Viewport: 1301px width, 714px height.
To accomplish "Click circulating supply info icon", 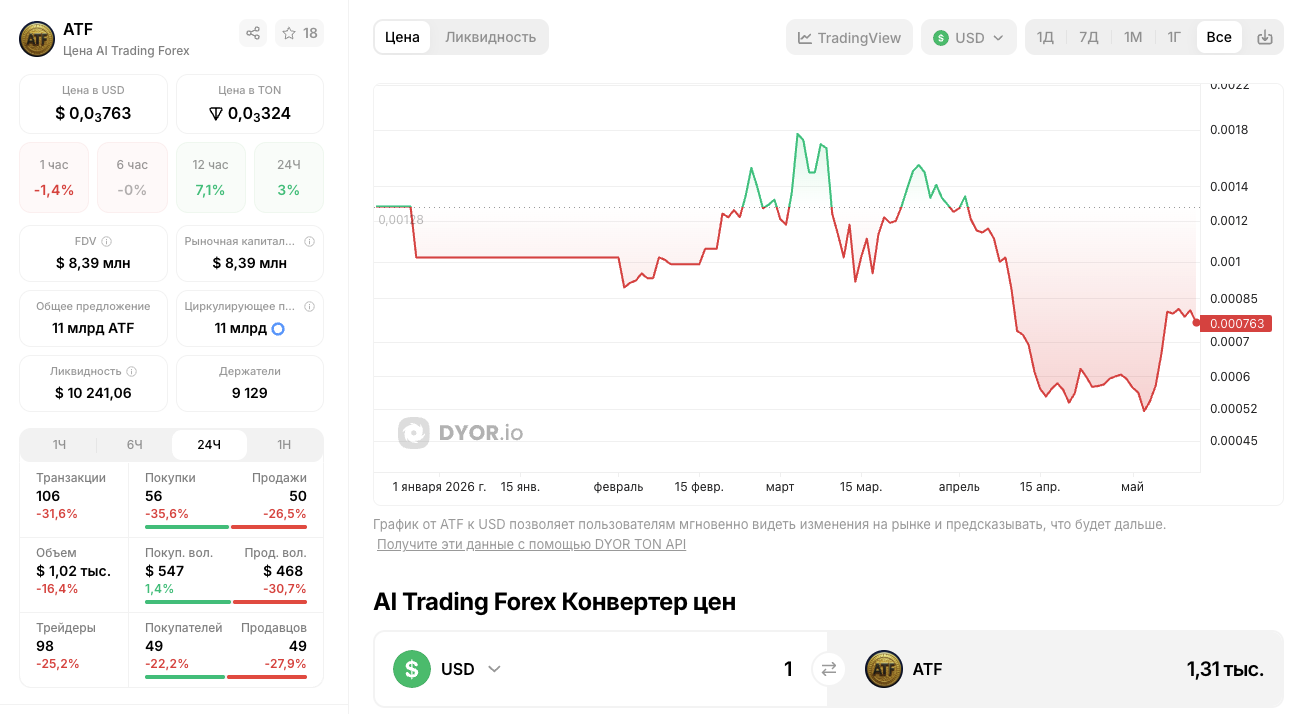I will pos(309,306).
